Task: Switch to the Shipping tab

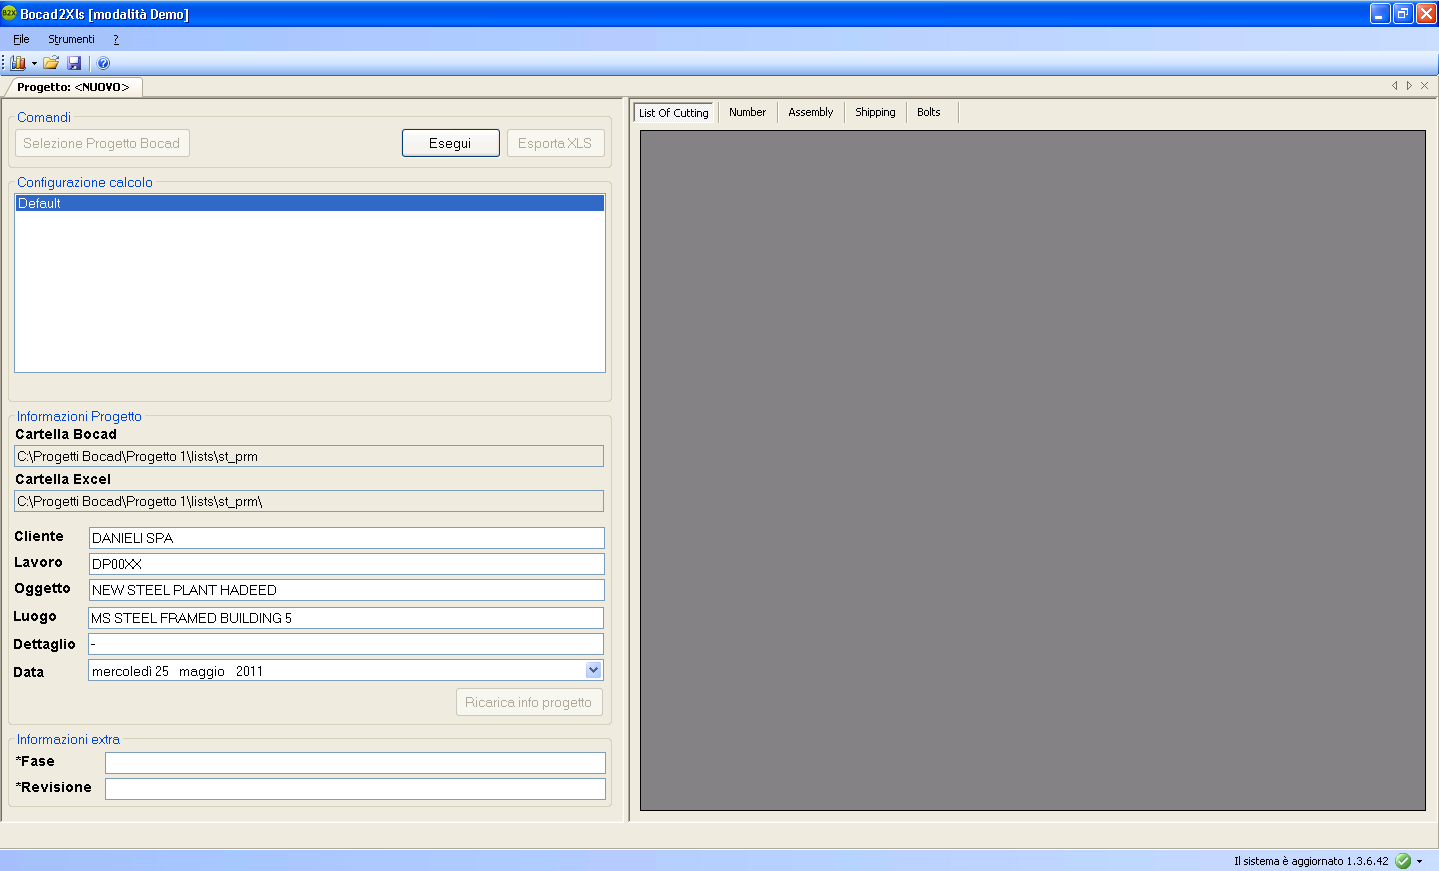Action: (875, 112)
